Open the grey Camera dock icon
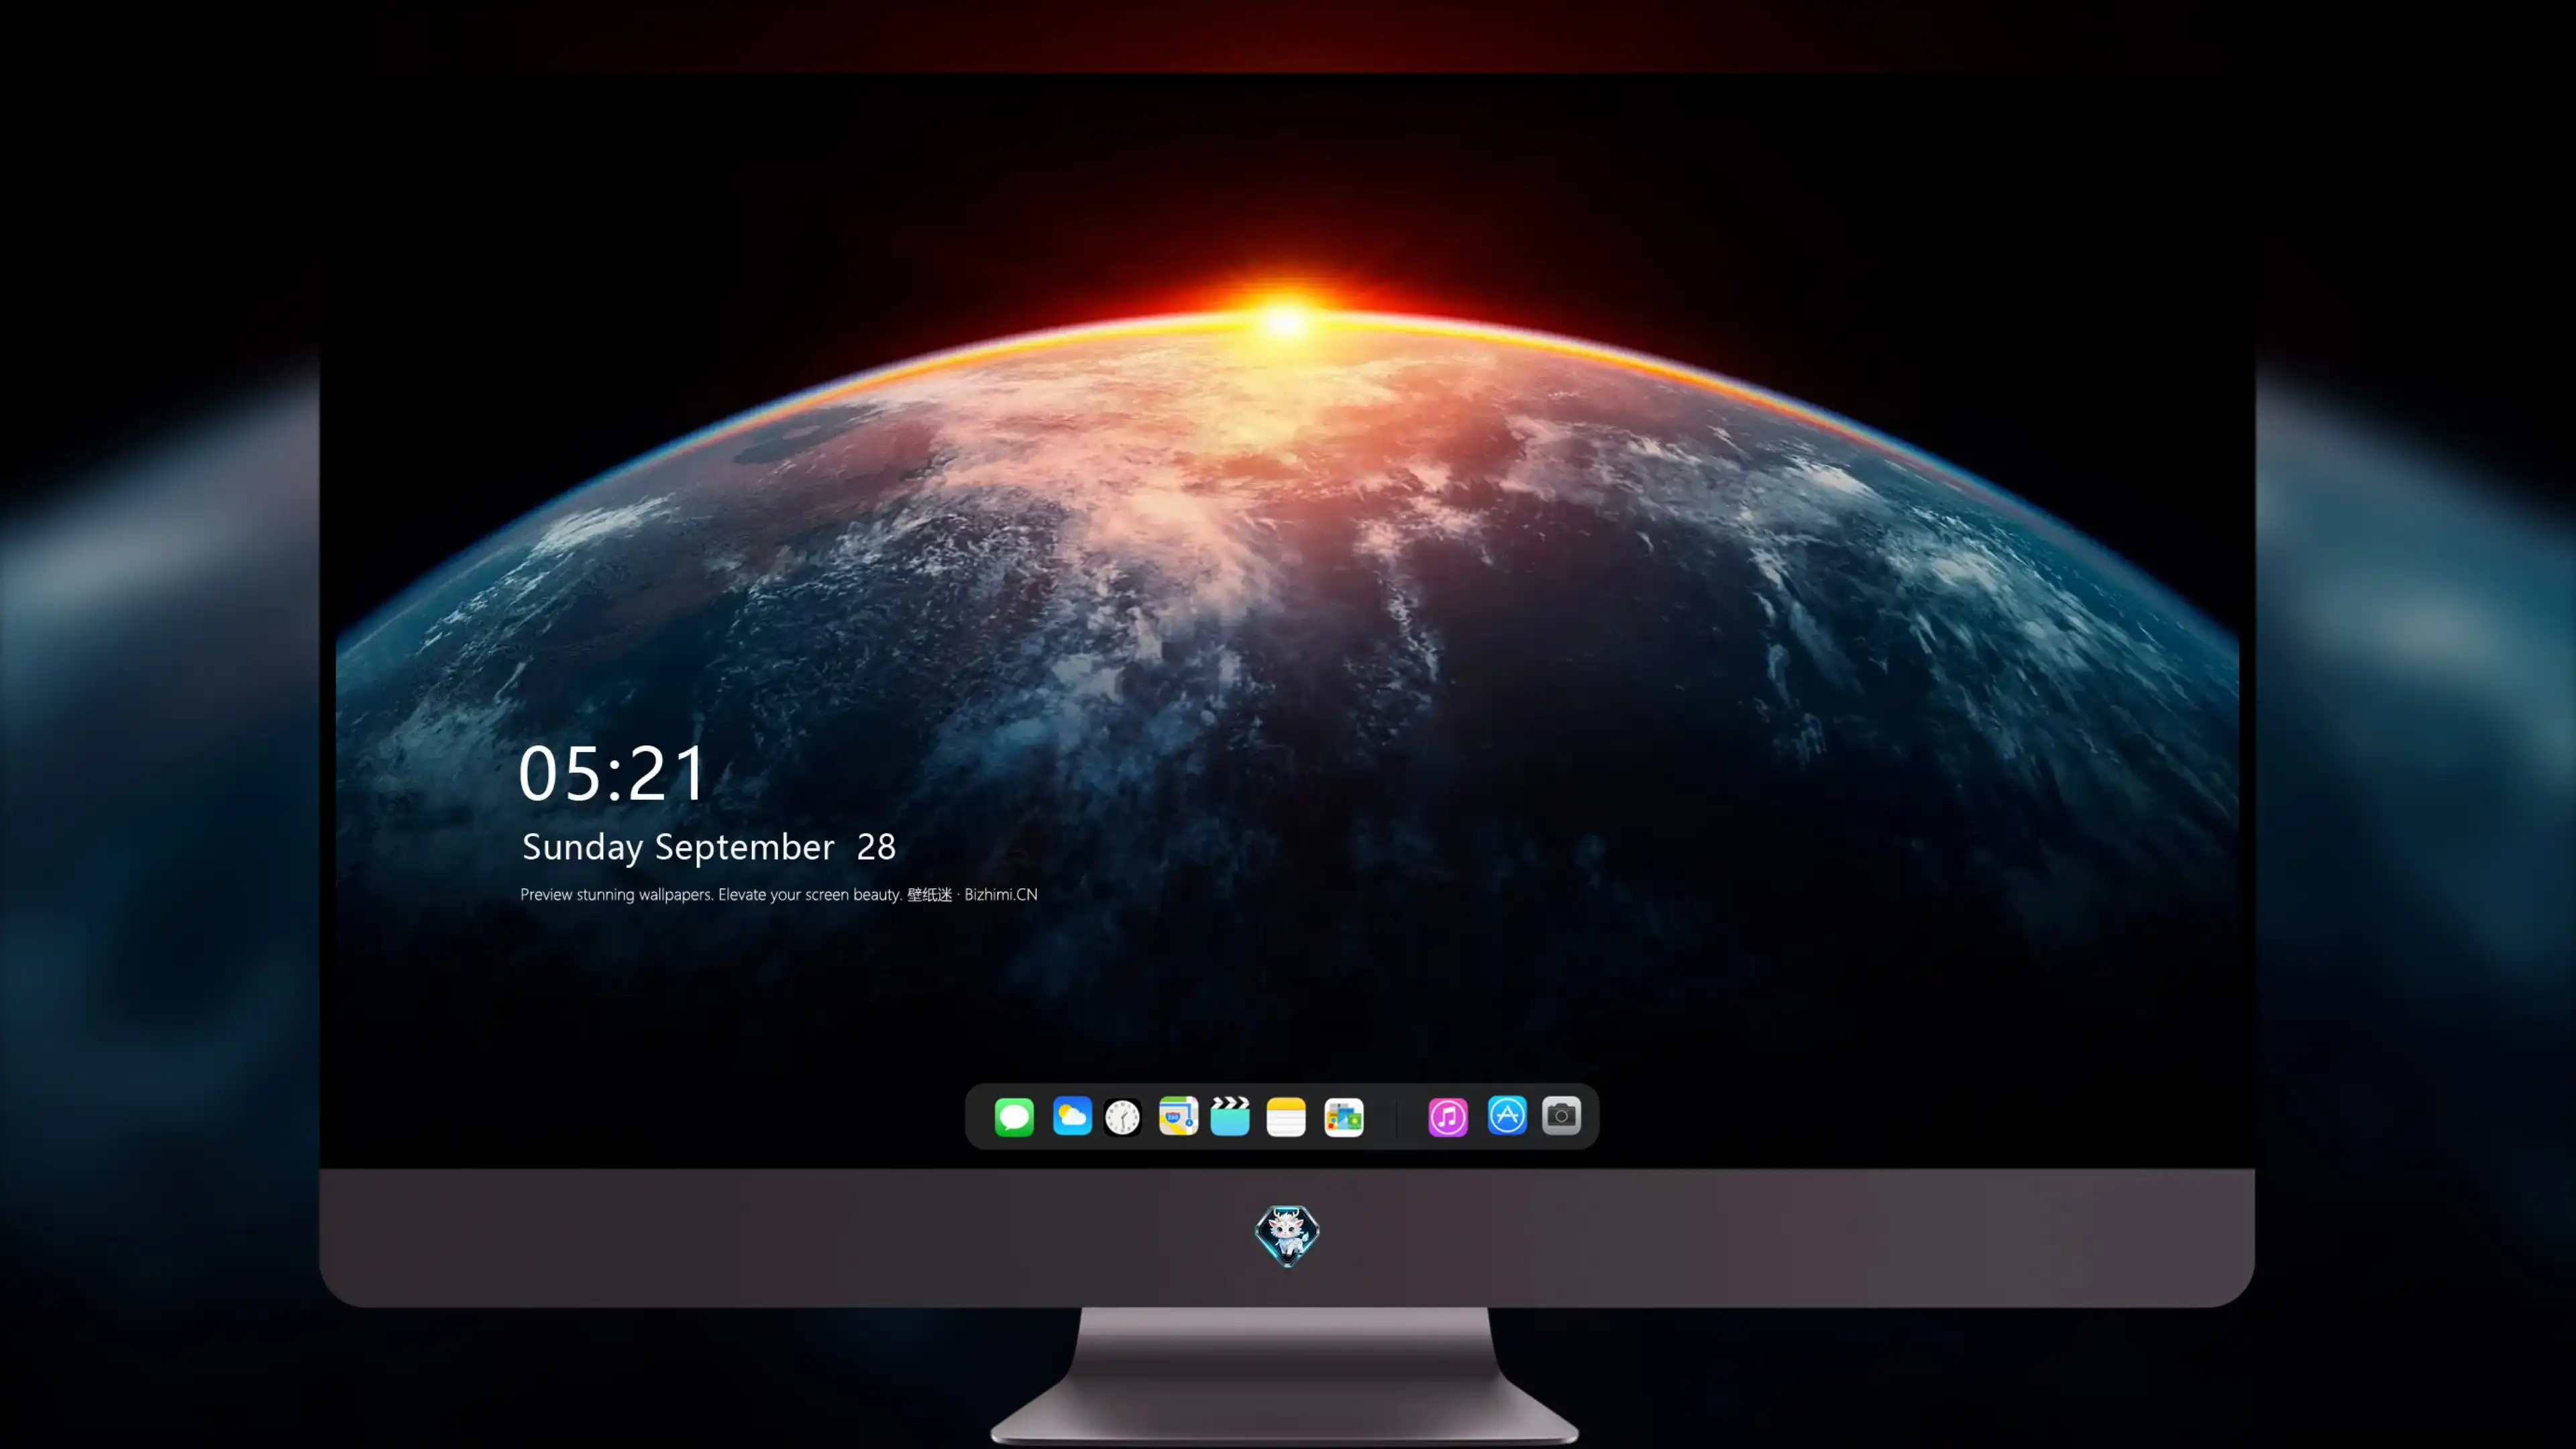This screenshot has width=2576, height=1449. tap(1561, 1116)
